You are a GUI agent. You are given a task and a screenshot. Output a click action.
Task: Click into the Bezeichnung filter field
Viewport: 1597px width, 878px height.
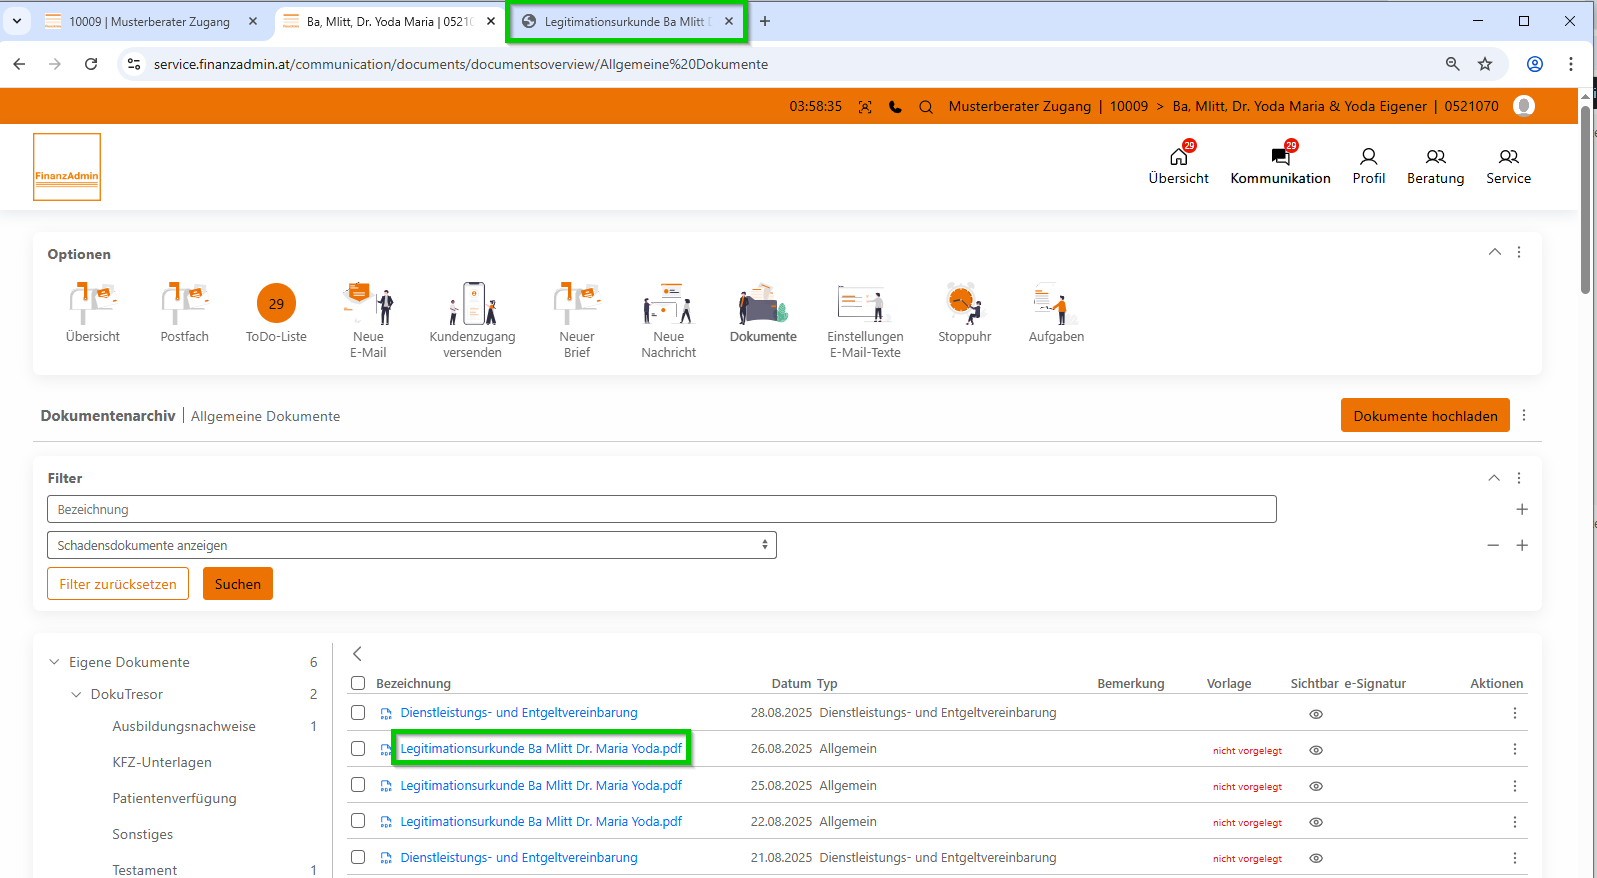[661, 509]
